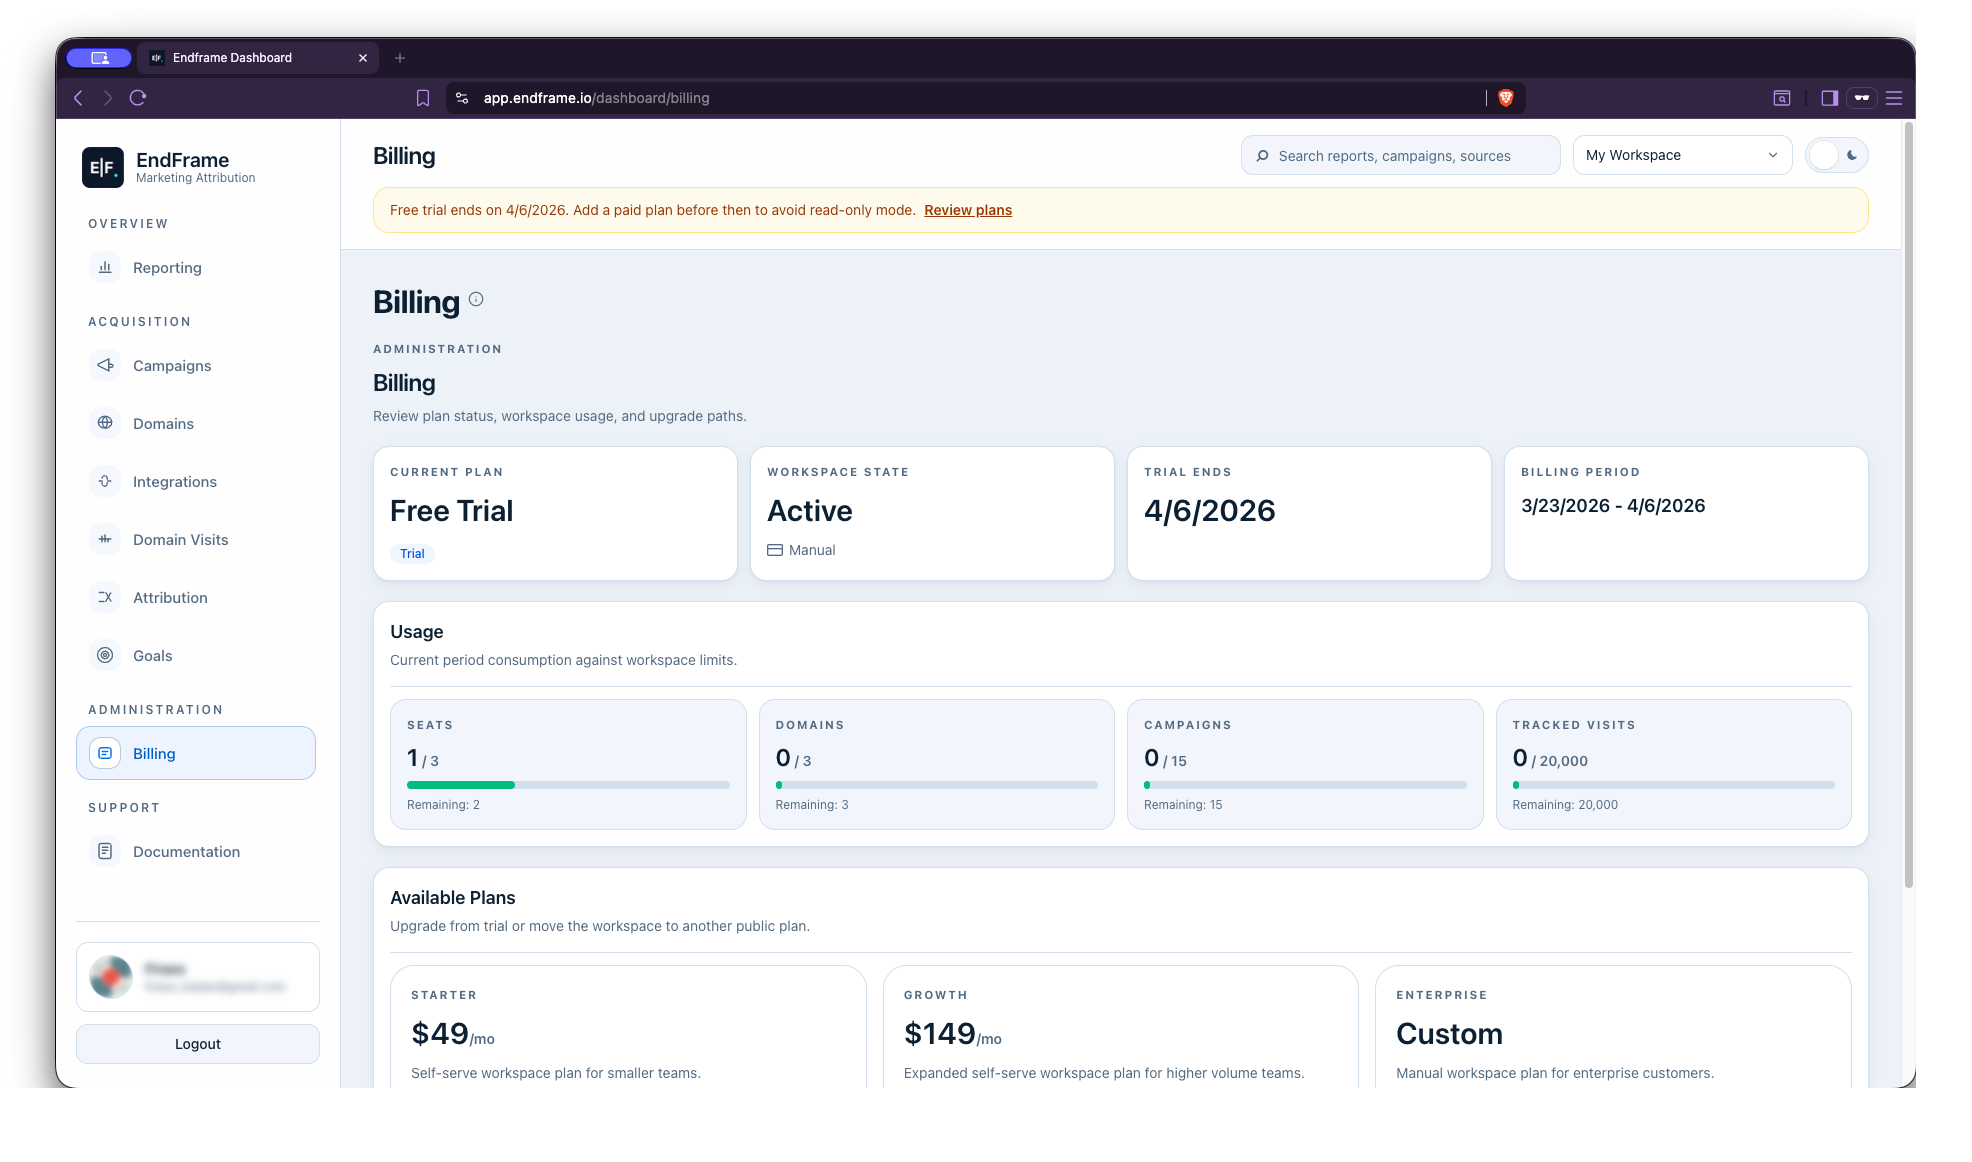
Task: Toggle dark mode switch
Action: click(x=1836, y=155)
